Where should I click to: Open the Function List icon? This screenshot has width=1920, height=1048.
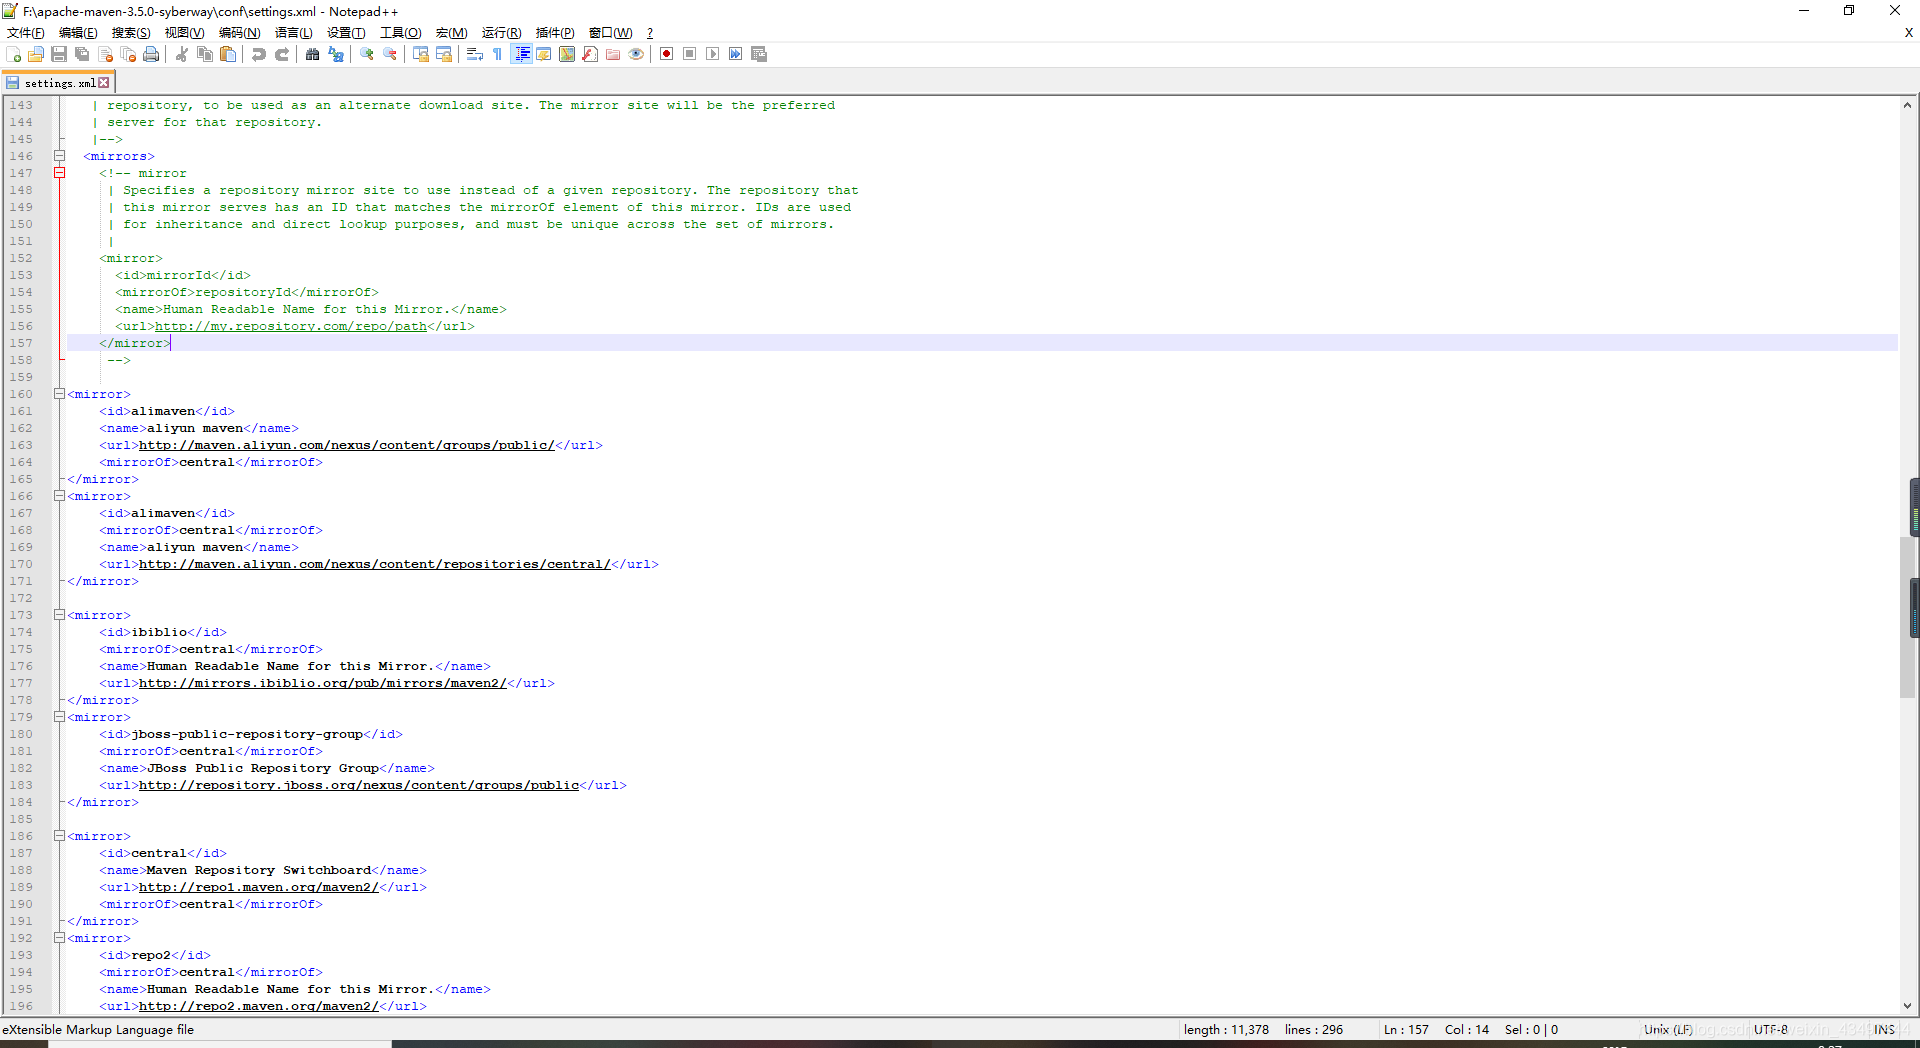pyautogui.click(x=590, y=54)
